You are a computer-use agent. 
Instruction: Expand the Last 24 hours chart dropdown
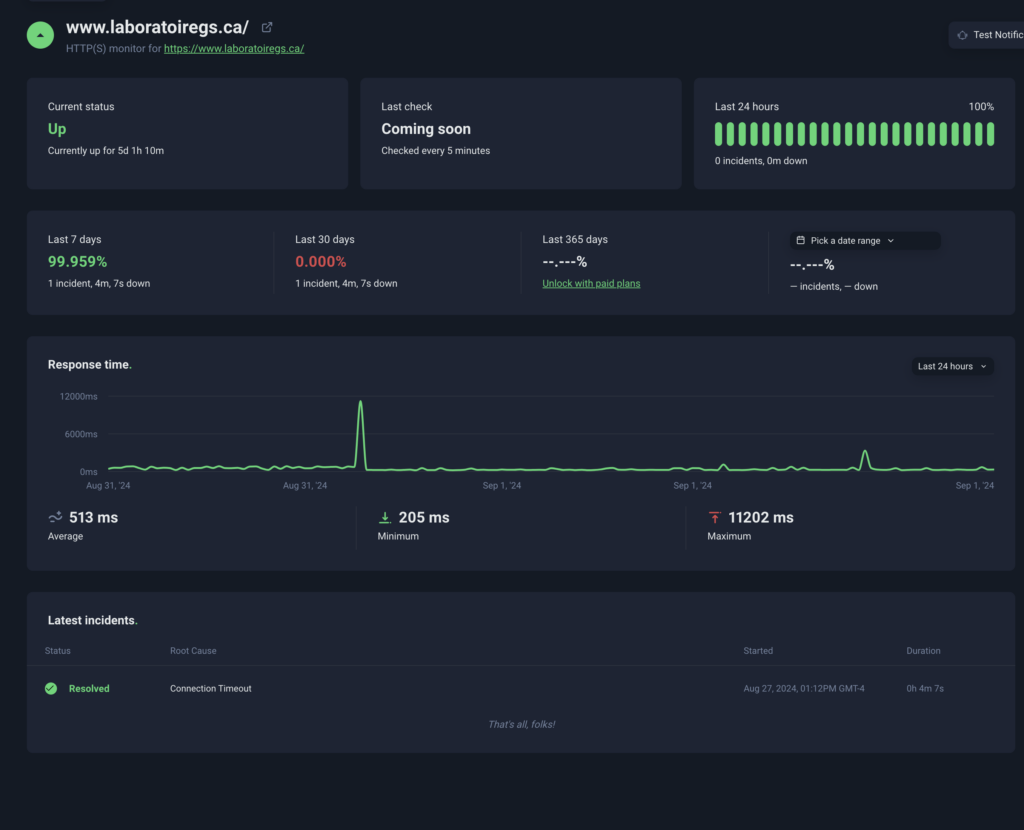(x=952, y=366)
